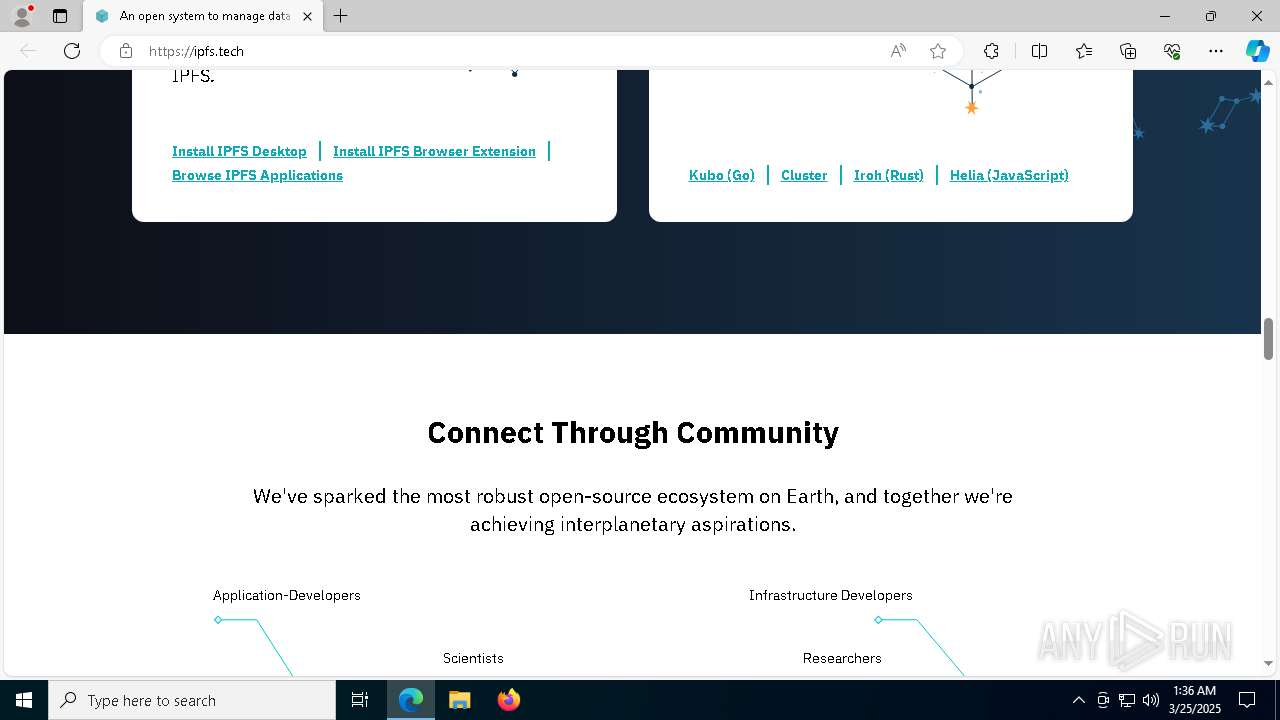Screen dimensions: 1280x720
Task: Click the taskbar search box
Action: (192, 700)
